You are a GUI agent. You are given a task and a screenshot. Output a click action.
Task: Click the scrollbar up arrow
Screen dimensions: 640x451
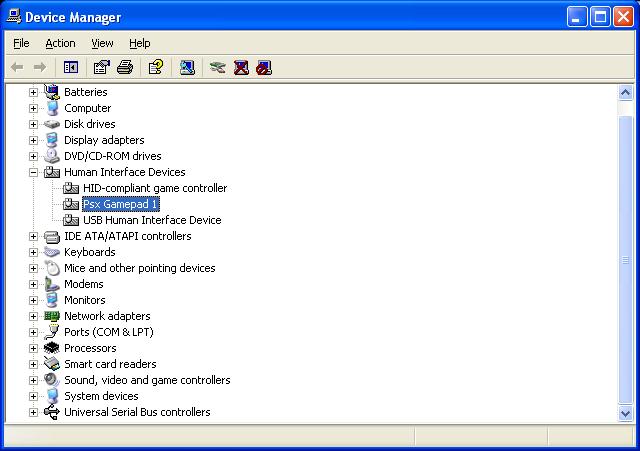[x=625, y=93]
